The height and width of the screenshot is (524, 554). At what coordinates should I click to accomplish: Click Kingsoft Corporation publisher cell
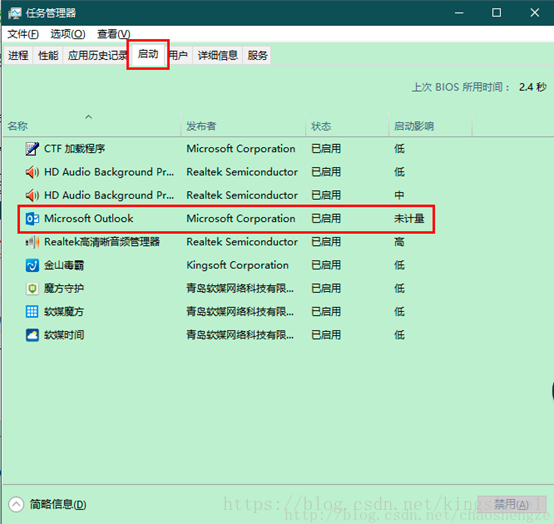pos(237,265)
